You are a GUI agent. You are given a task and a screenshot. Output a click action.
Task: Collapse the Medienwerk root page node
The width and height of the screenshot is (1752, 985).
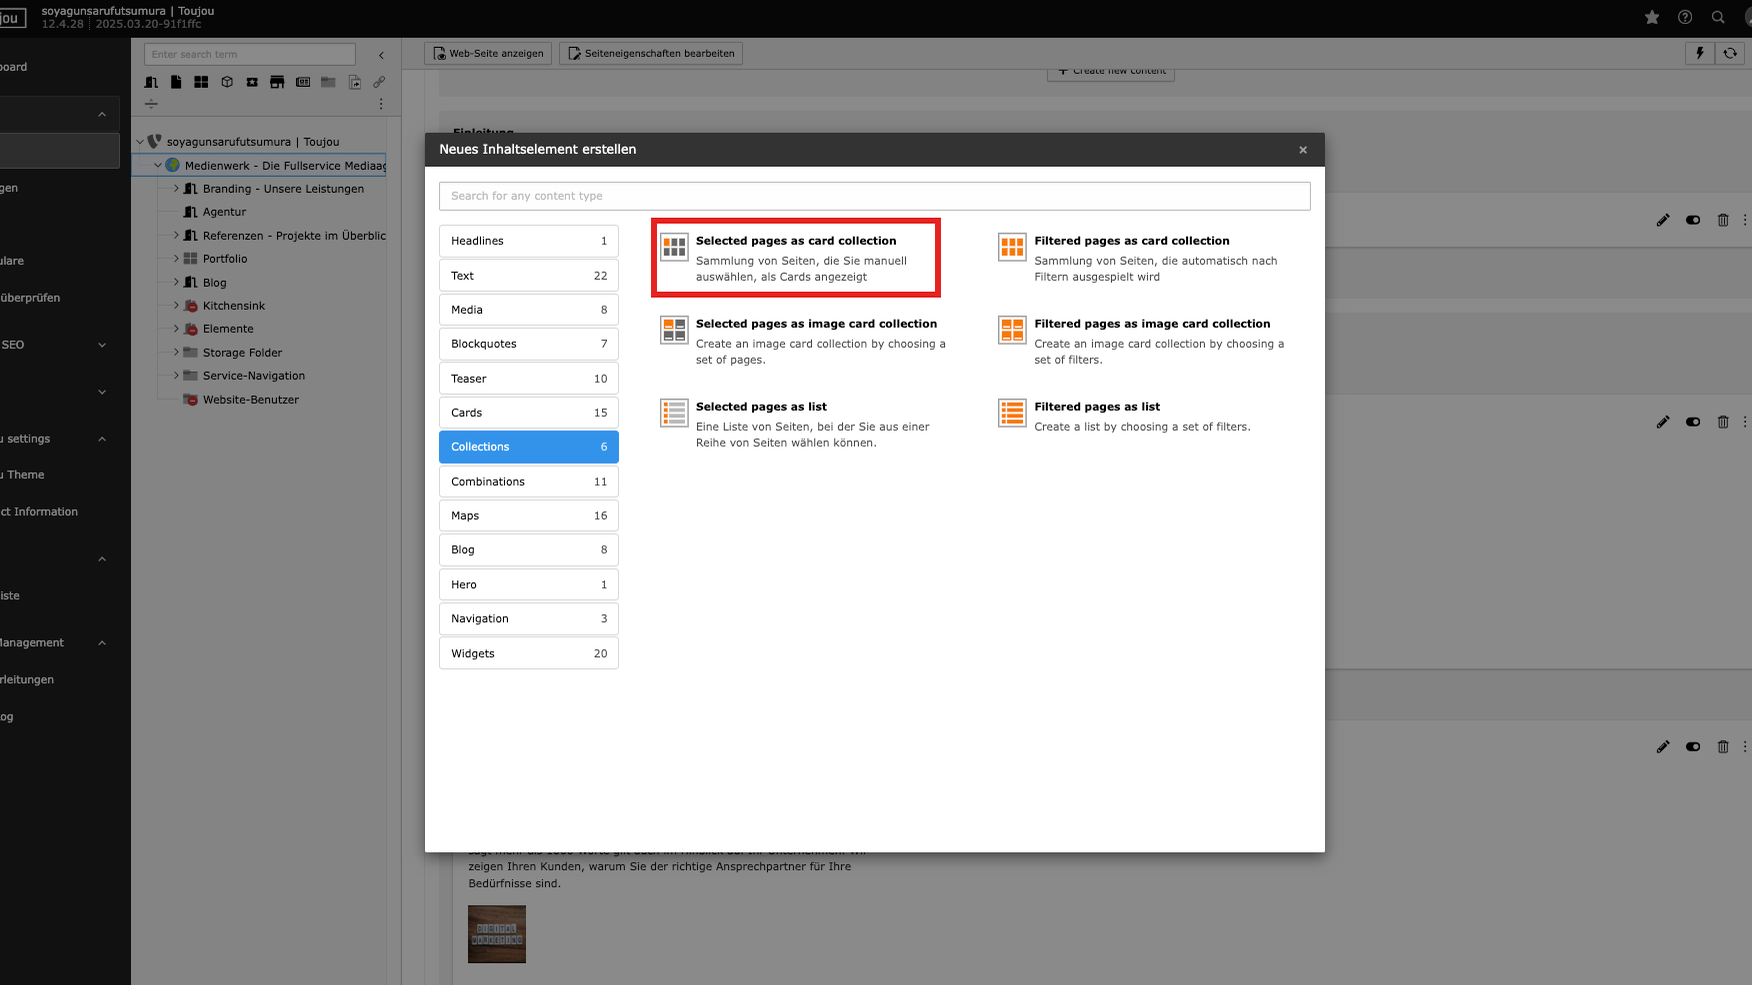(x=157, y=165)
